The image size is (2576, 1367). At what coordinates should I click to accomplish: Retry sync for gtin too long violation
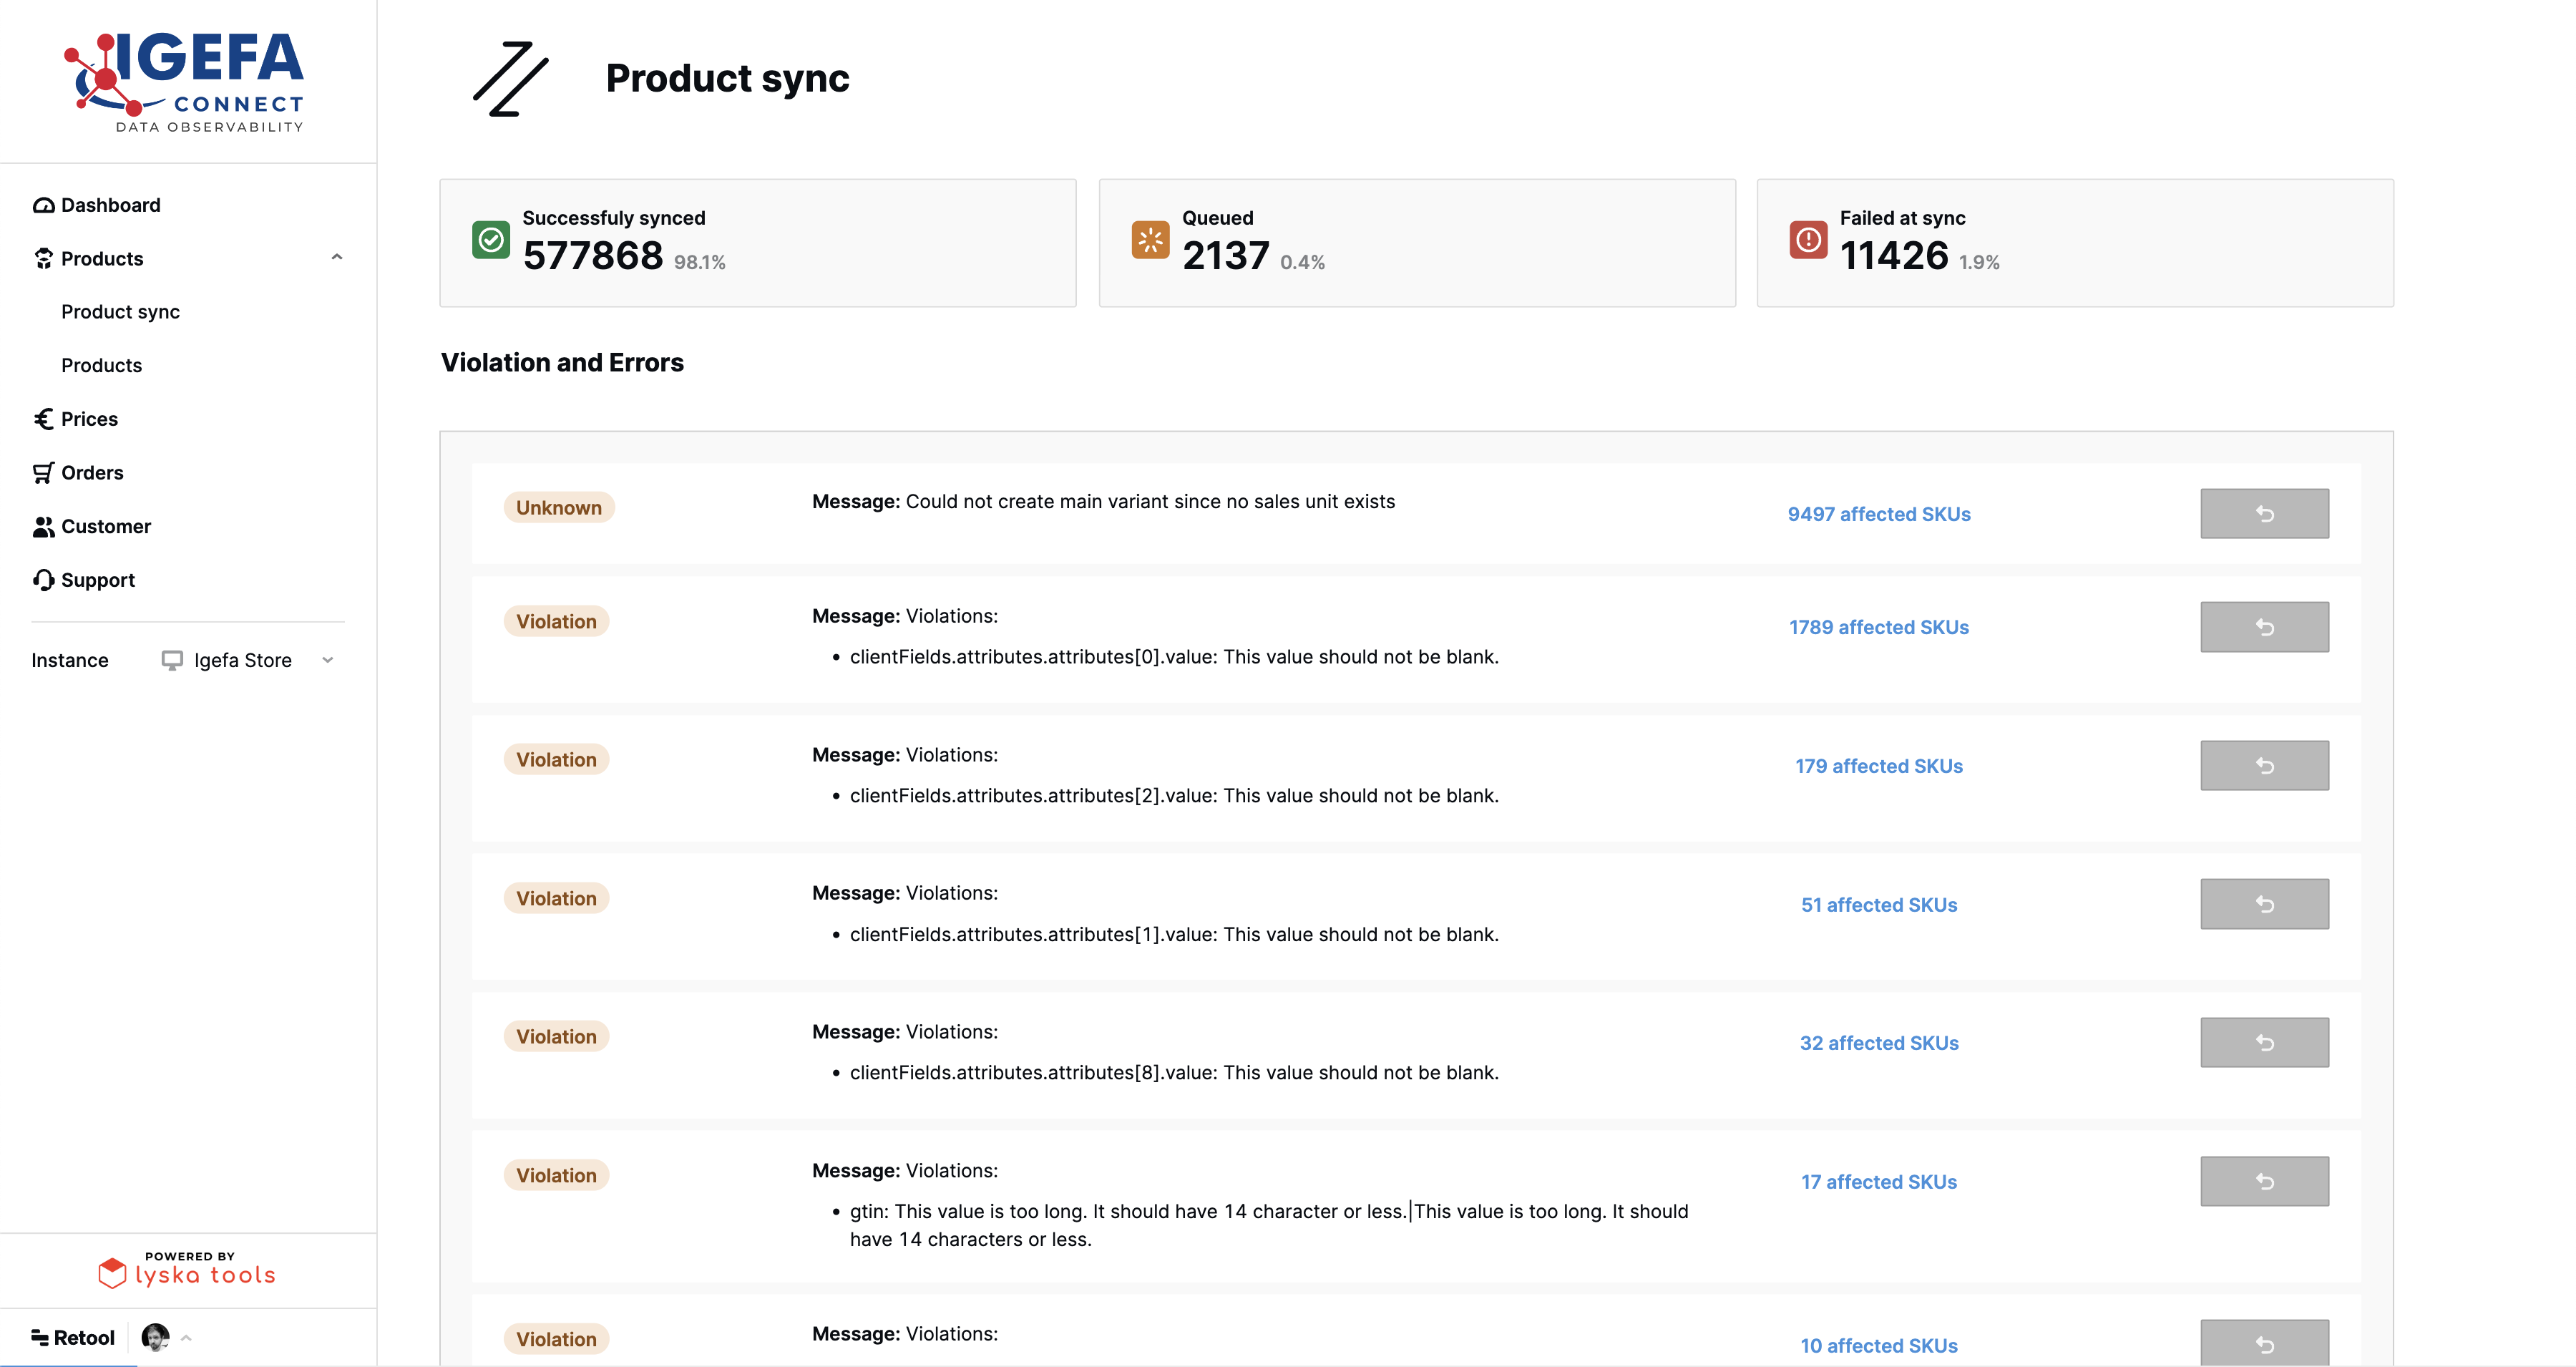[x=2263, y=1181]
